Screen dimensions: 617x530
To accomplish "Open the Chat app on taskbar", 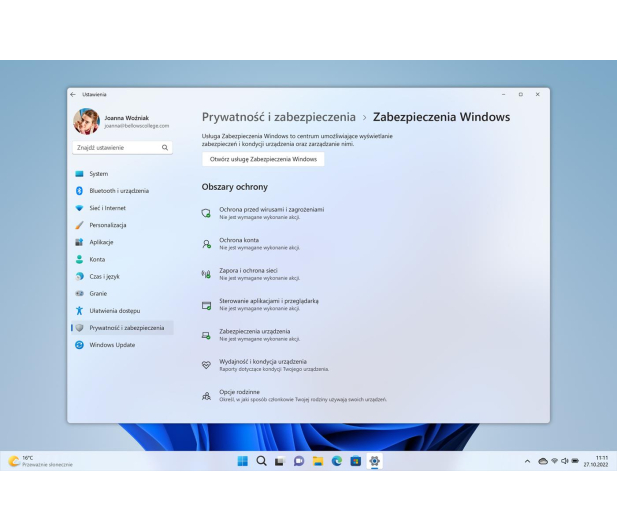I will (299, 461).
